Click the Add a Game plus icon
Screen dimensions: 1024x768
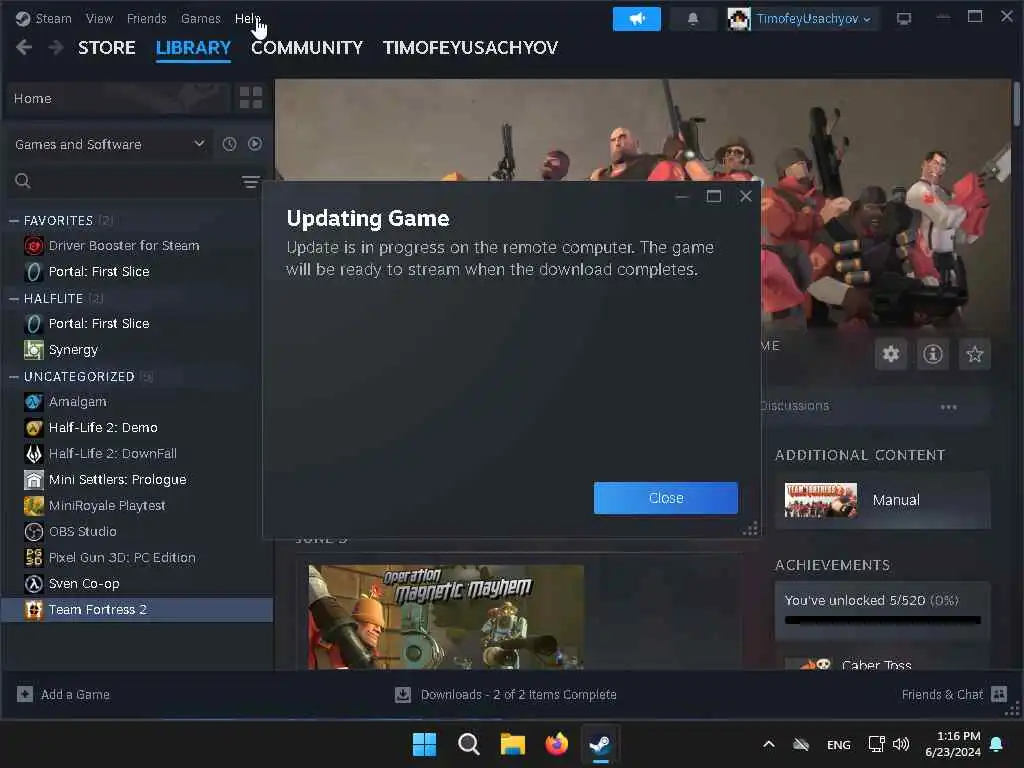coord(25,694)
